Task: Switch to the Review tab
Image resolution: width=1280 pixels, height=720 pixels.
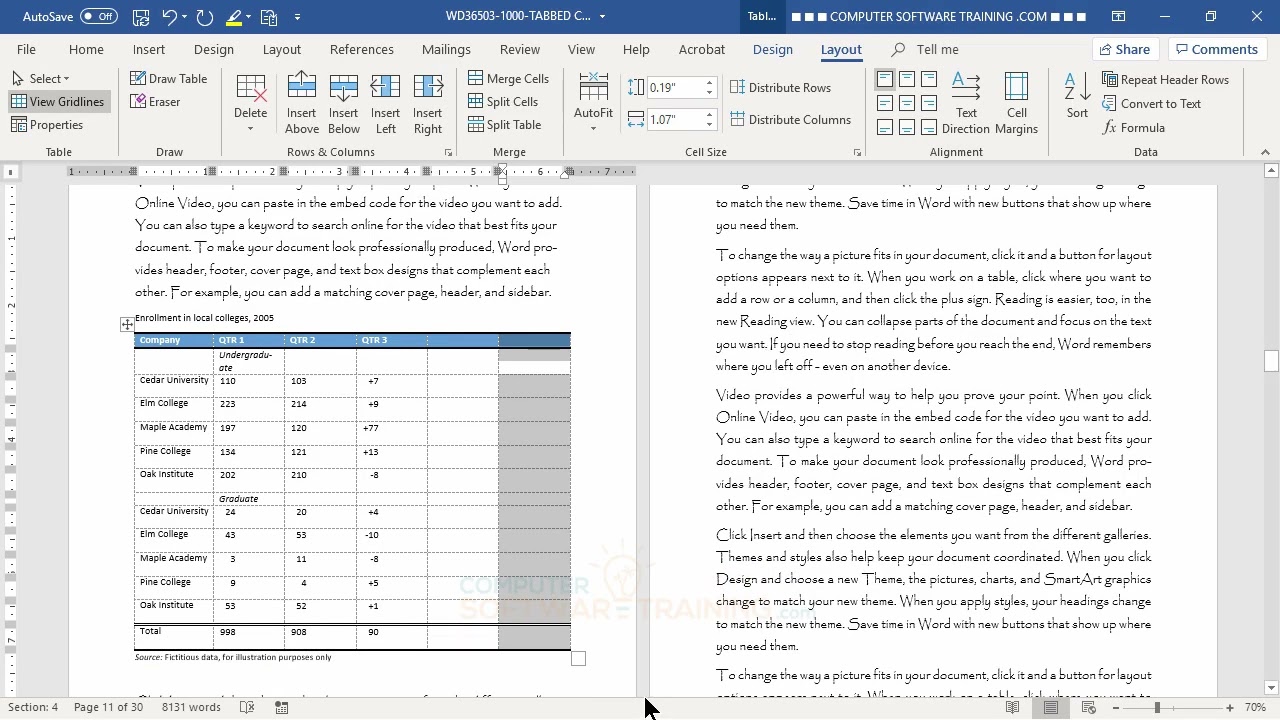Action: 520,49
